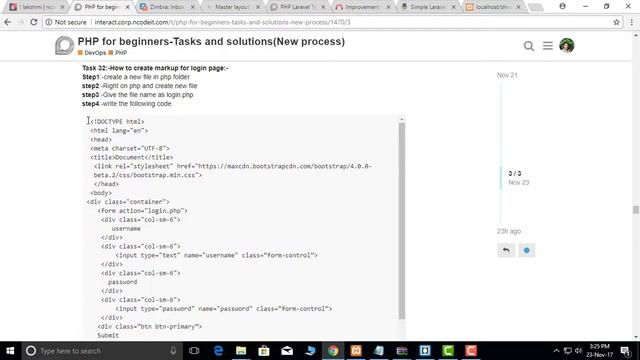
Task: Click the Type here to search box
Action: (x=102, y=351)
